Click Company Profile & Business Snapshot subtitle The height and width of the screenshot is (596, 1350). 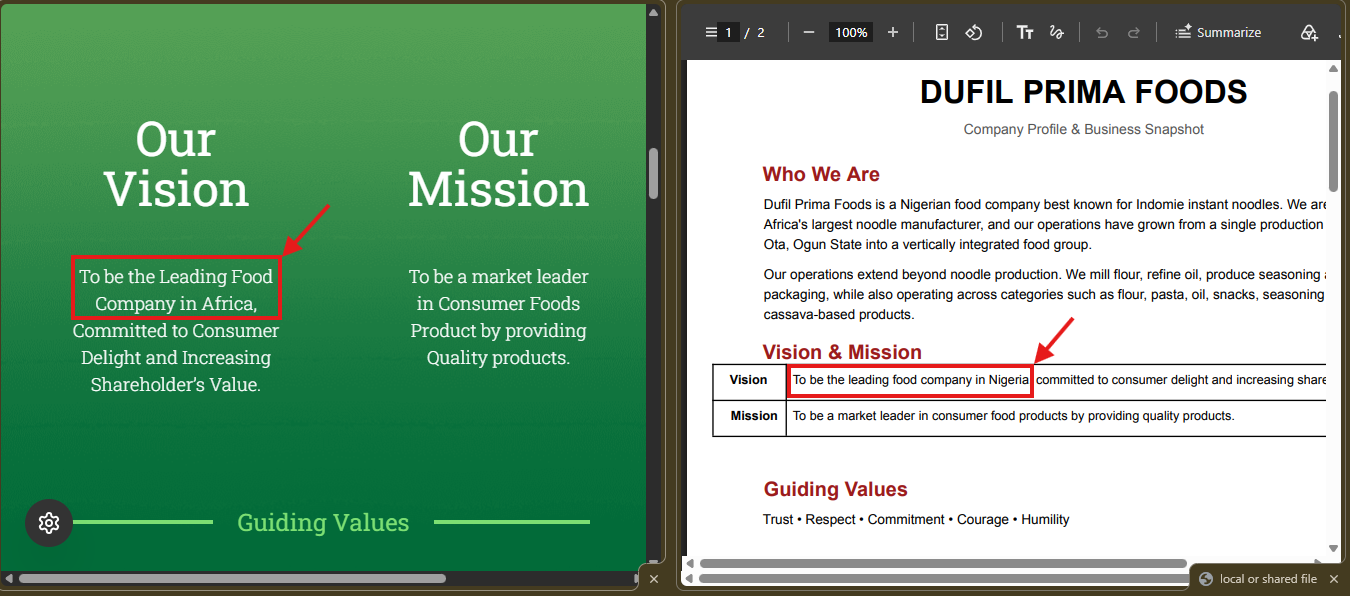tap(1083, 129)
